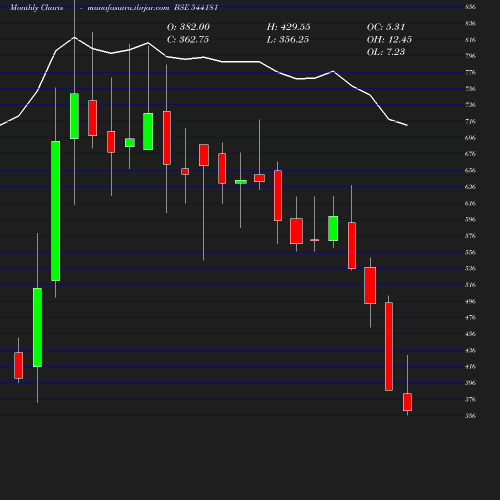Click the 536 price axis label
500x500 pixels.
coord(470,268)
